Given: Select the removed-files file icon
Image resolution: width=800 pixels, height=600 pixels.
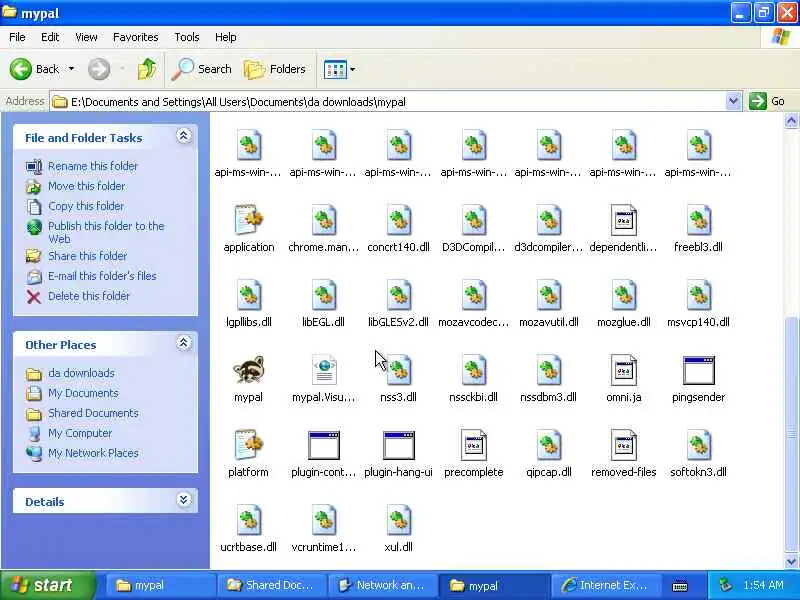Looking at the screenshot, I should point(623,445).
